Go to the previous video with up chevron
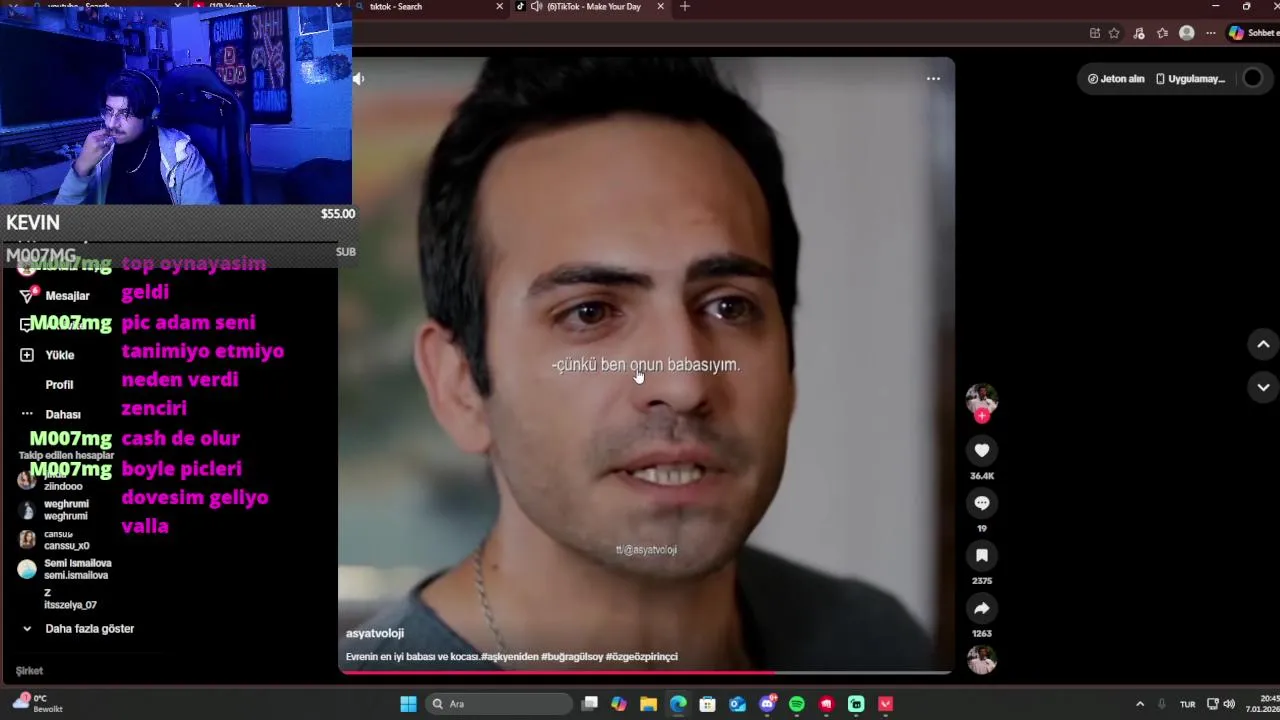 [x=1263, y=344]
